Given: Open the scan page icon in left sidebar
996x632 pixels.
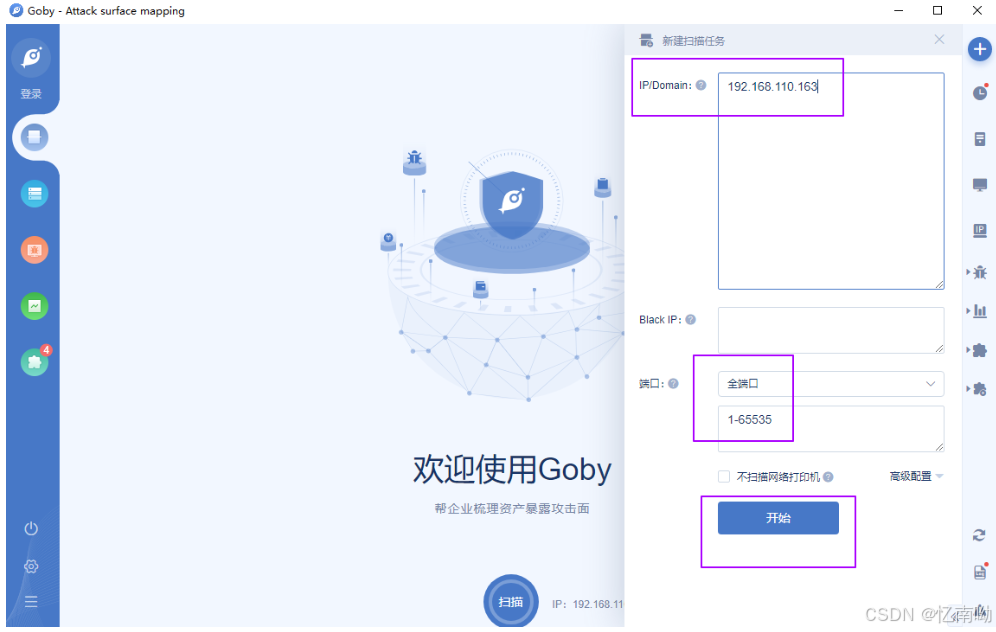Looking at the screenshot, I should (x=34, y=137).
